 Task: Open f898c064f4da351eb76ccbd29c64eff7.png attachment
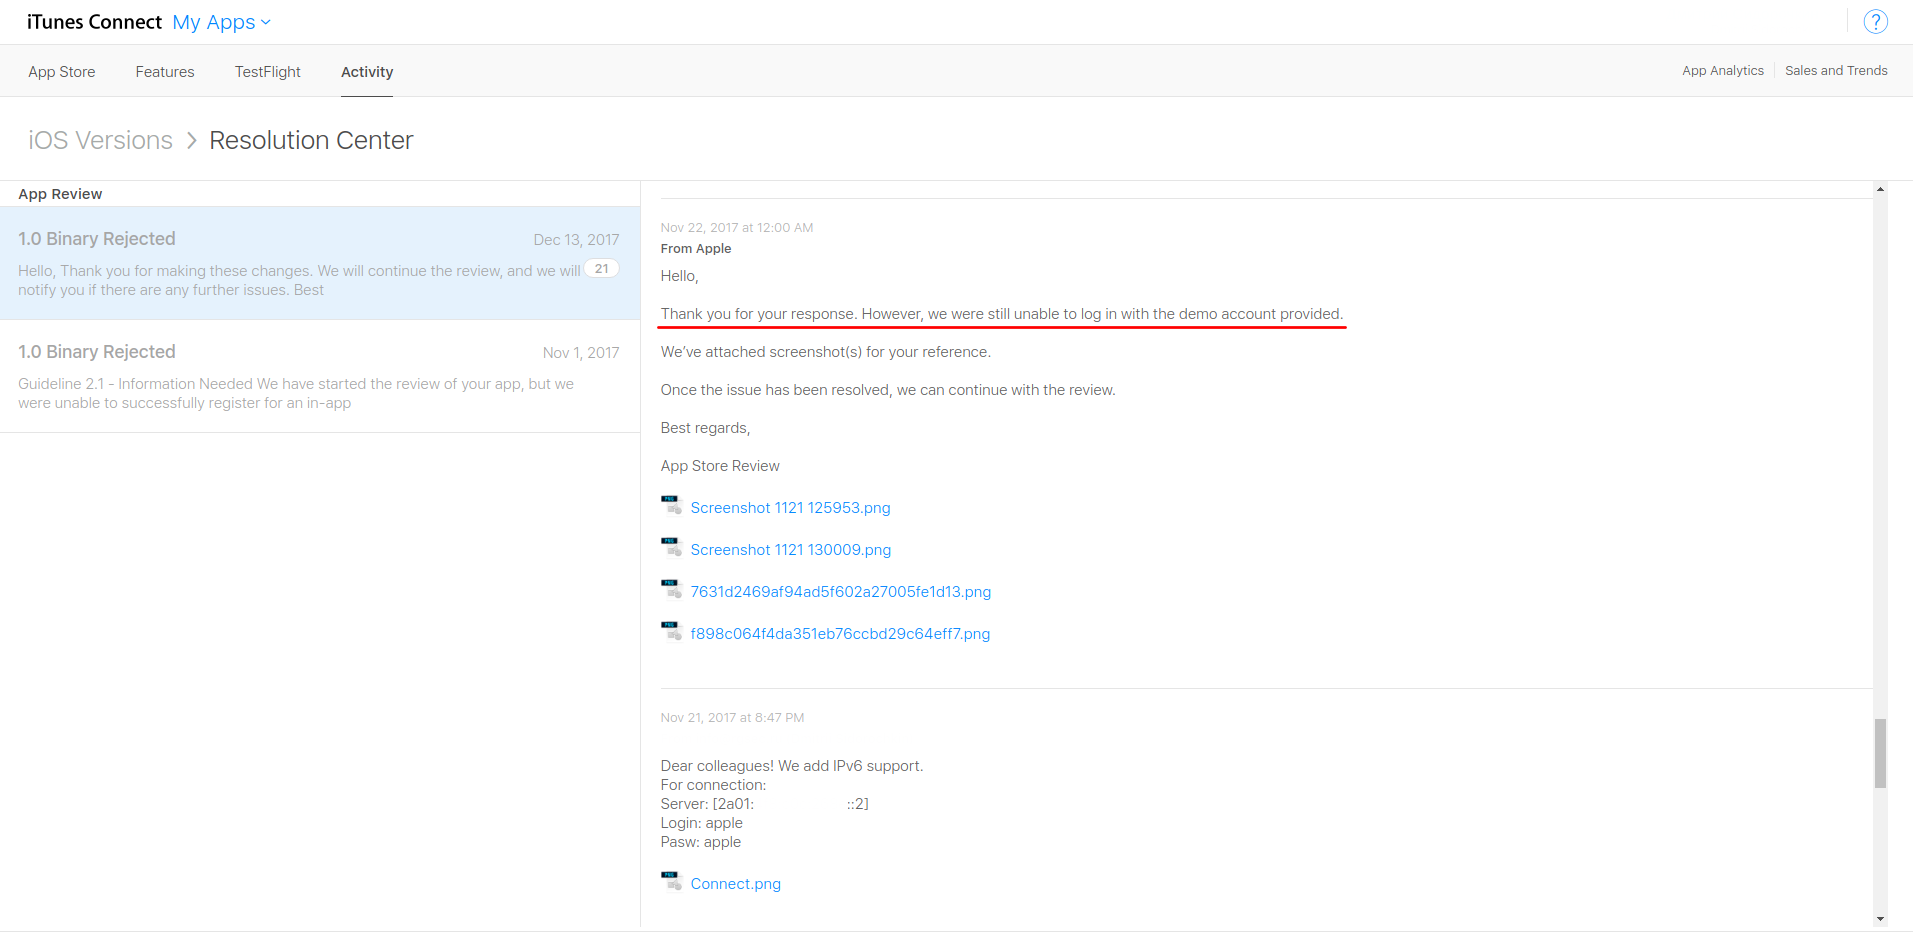click(x=840, y=634)
